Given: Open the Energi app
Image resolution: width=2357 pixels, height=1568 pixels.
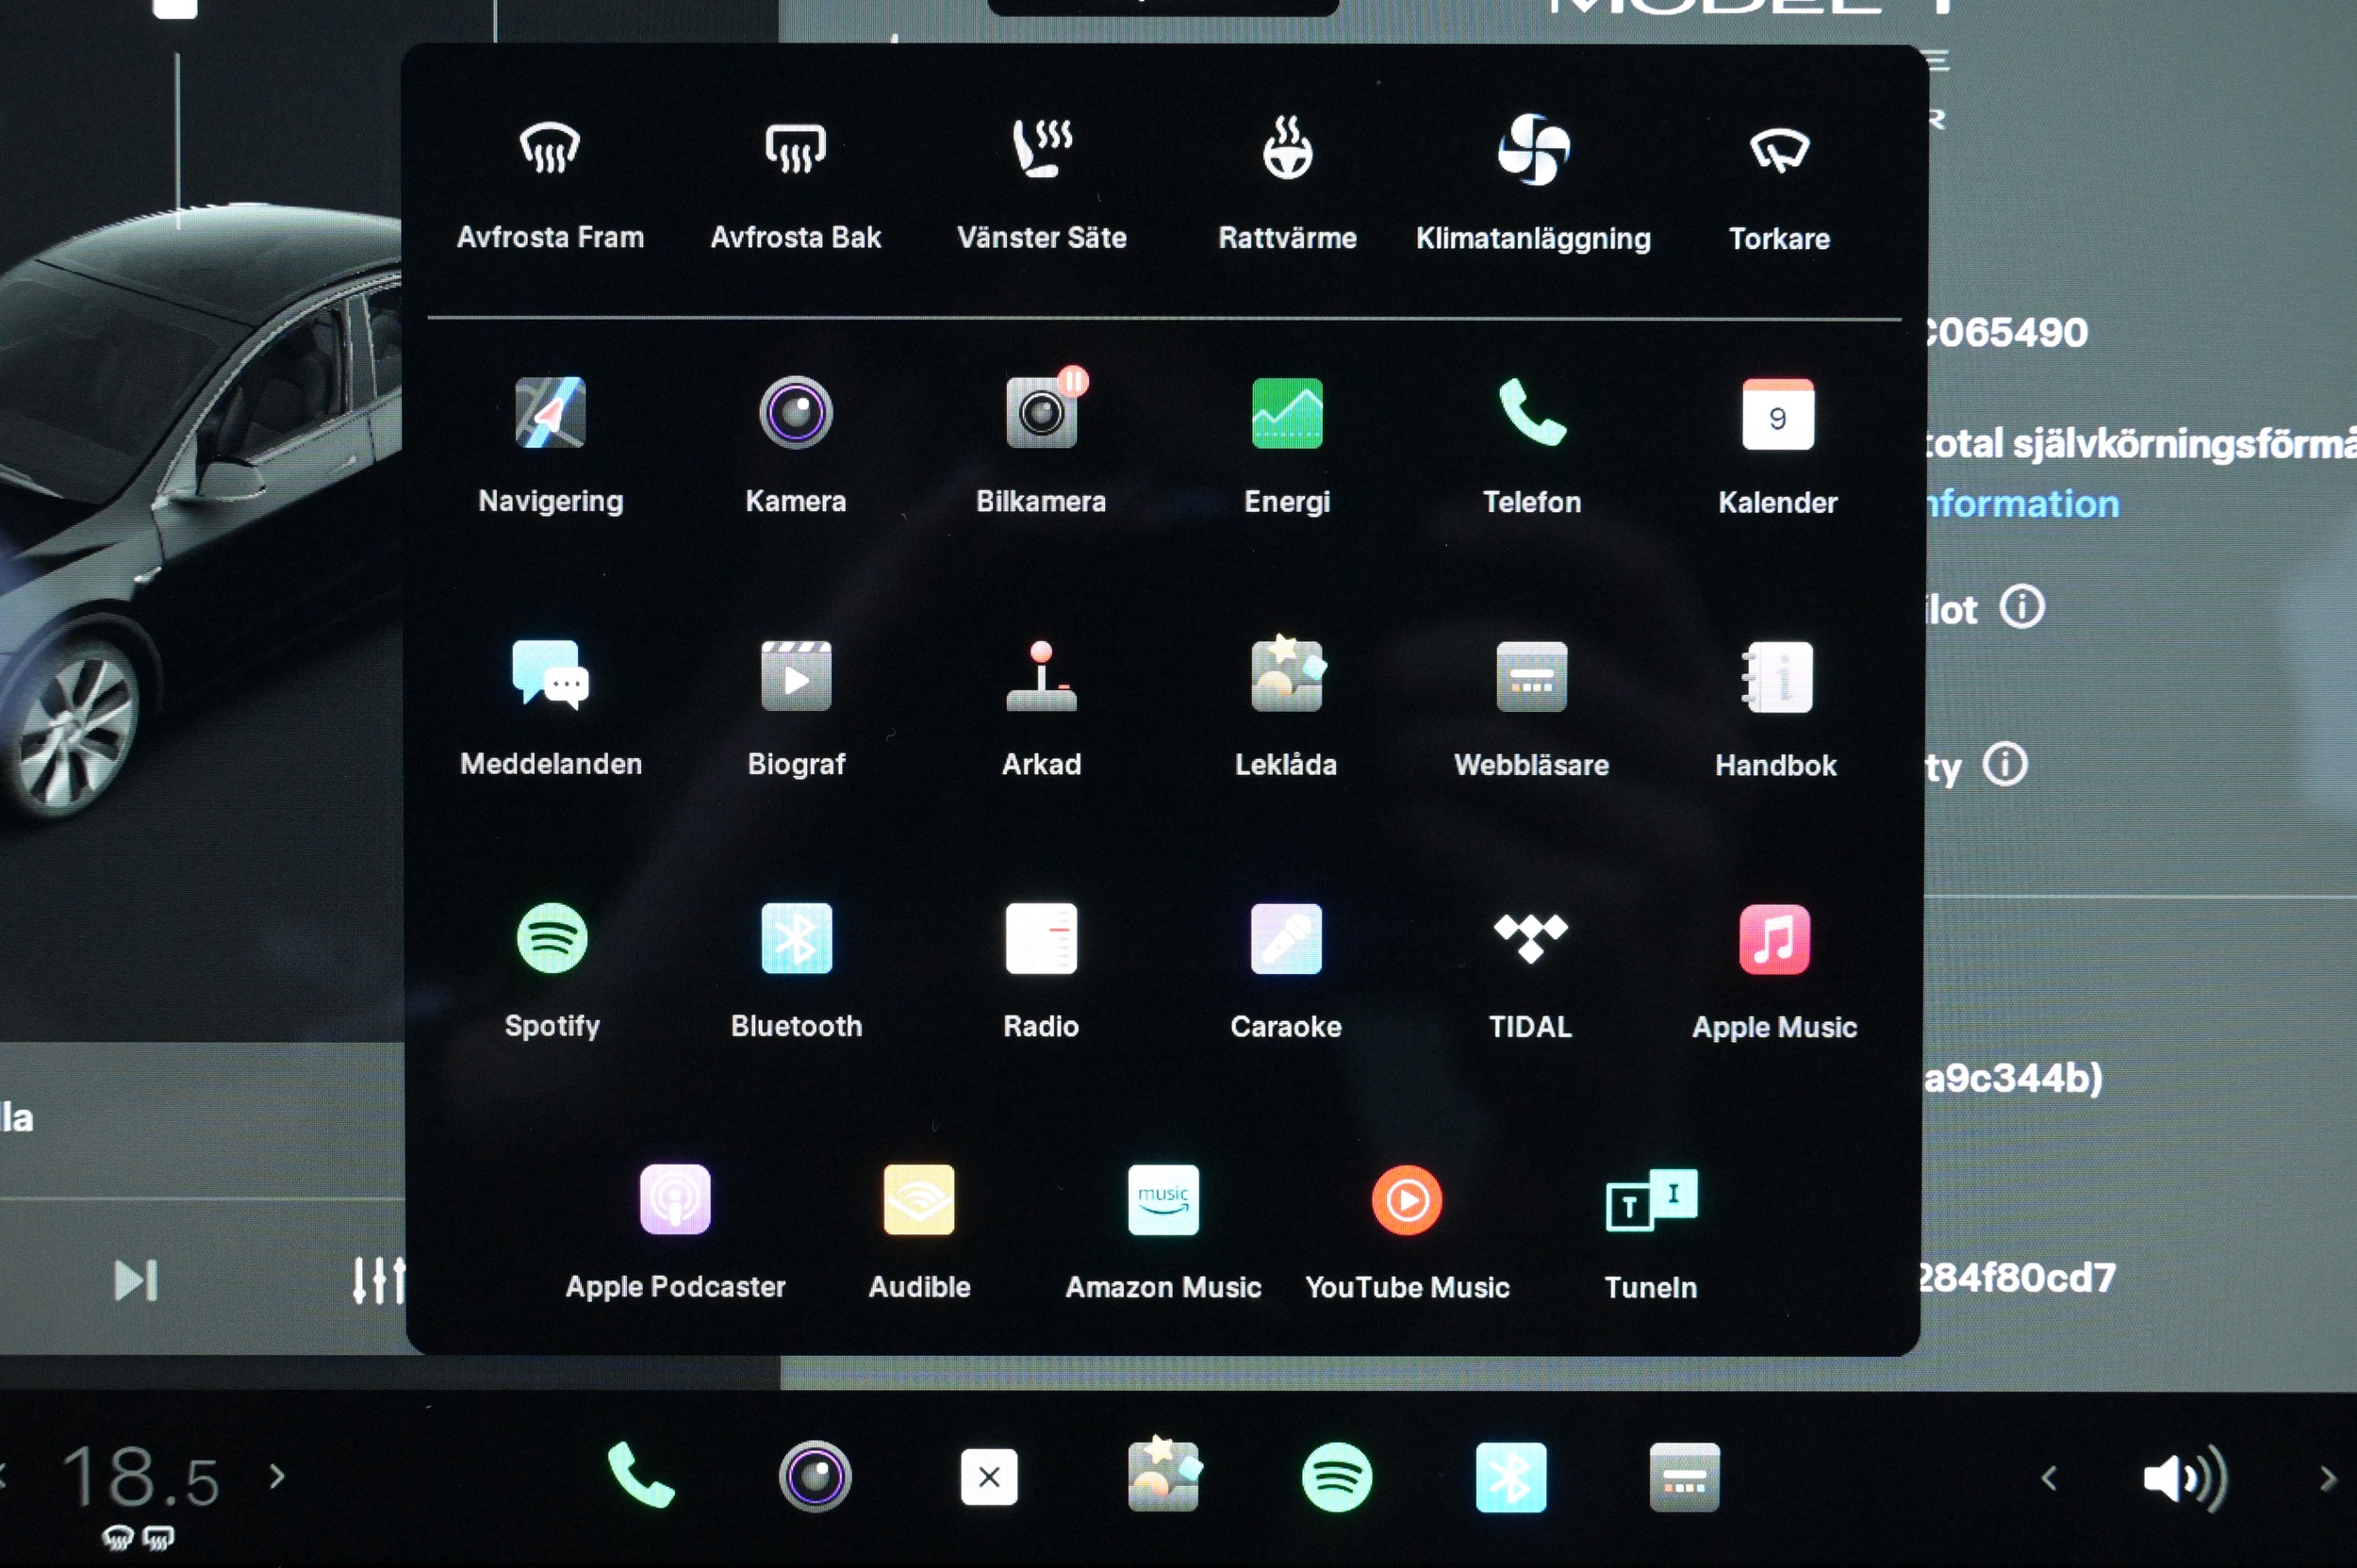Looking at the screenshot, I should point(1287,445).
